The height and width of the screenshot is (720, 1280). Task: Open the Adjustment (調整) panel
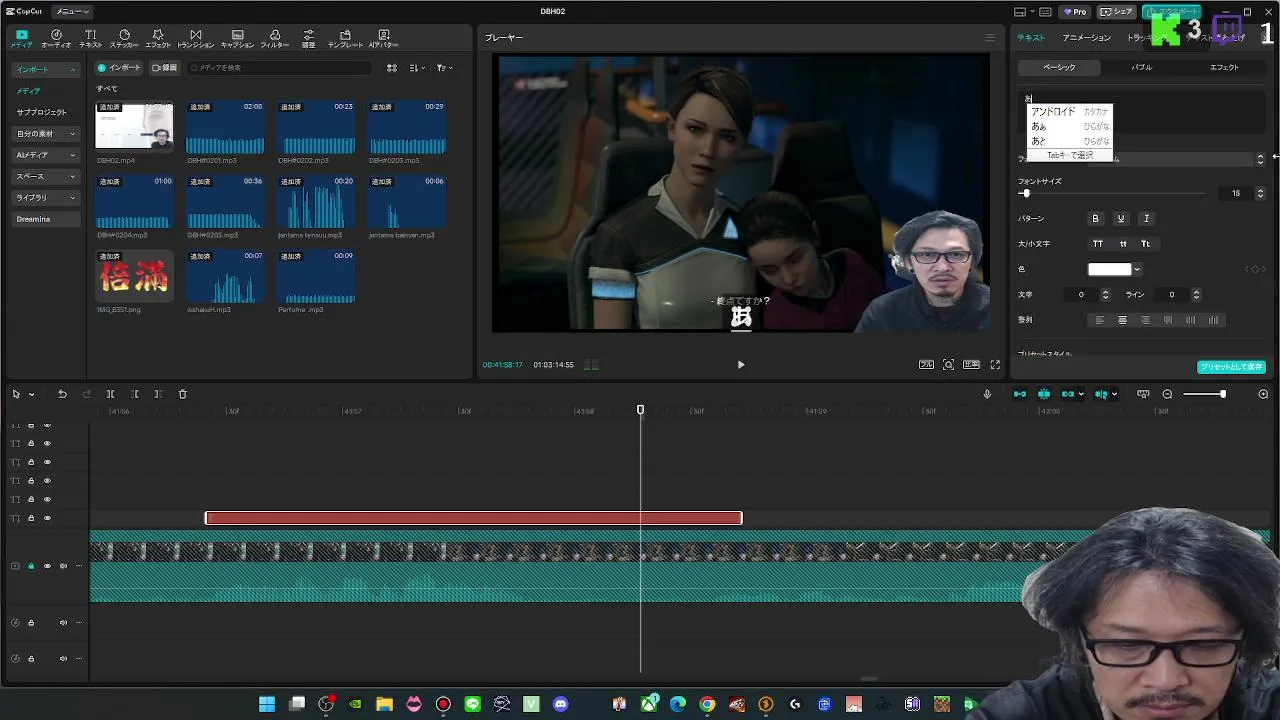[308, 38]
